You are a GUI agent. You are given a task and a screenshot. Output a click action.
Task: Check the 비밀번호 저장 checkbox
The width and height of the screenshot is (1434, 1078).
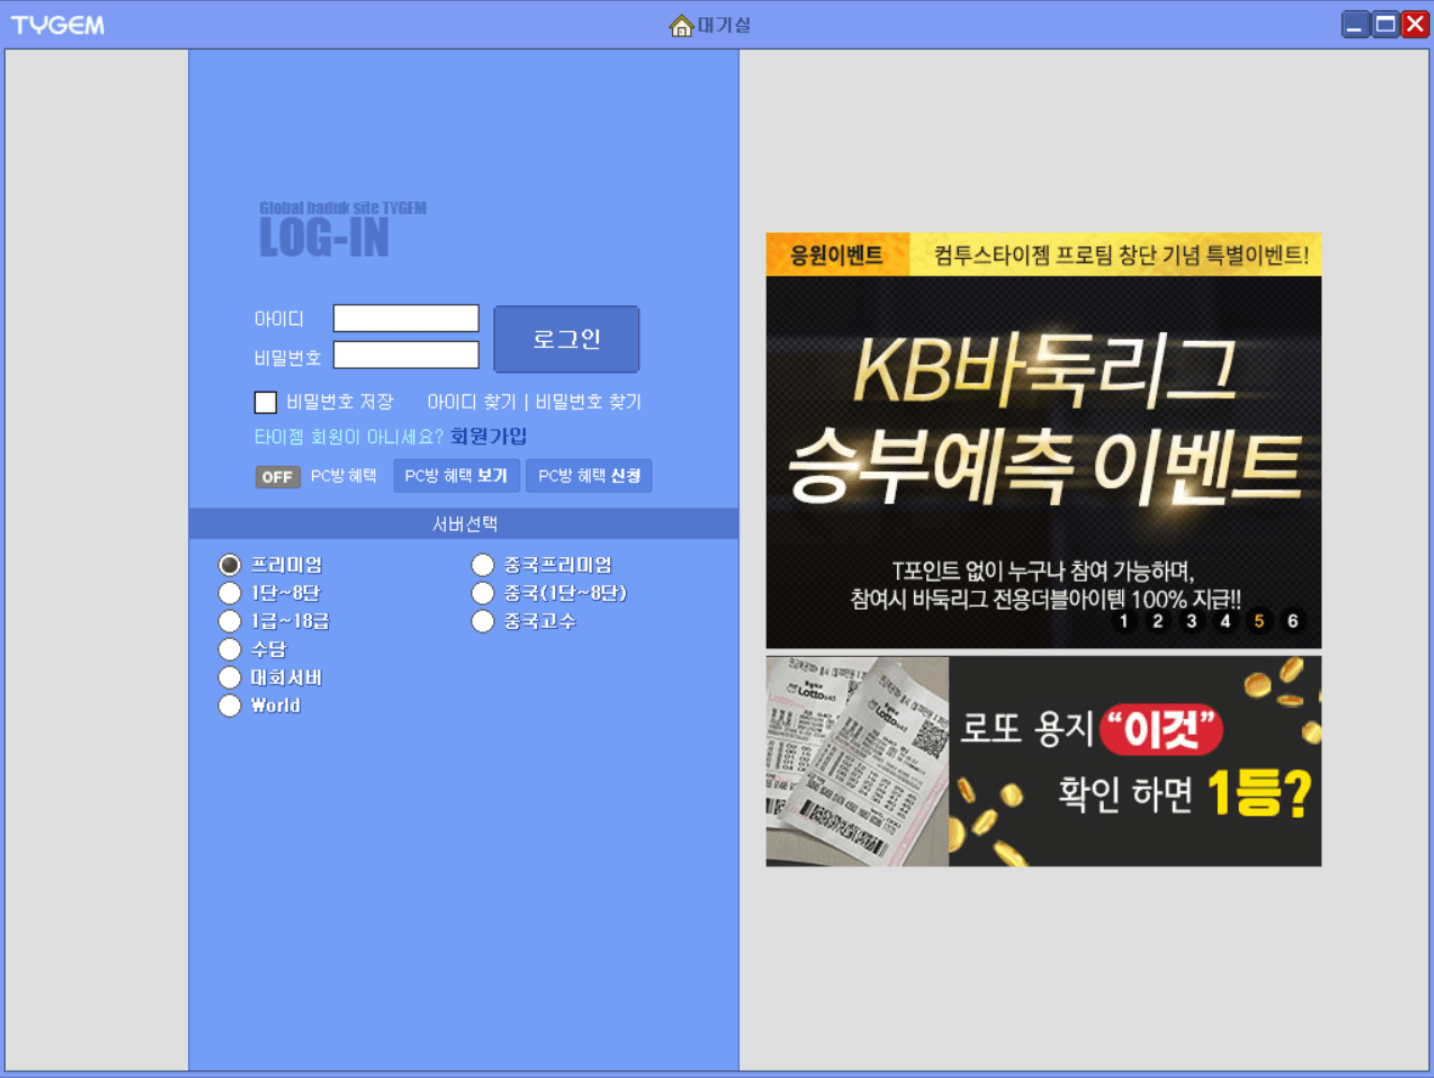point(264,402)
